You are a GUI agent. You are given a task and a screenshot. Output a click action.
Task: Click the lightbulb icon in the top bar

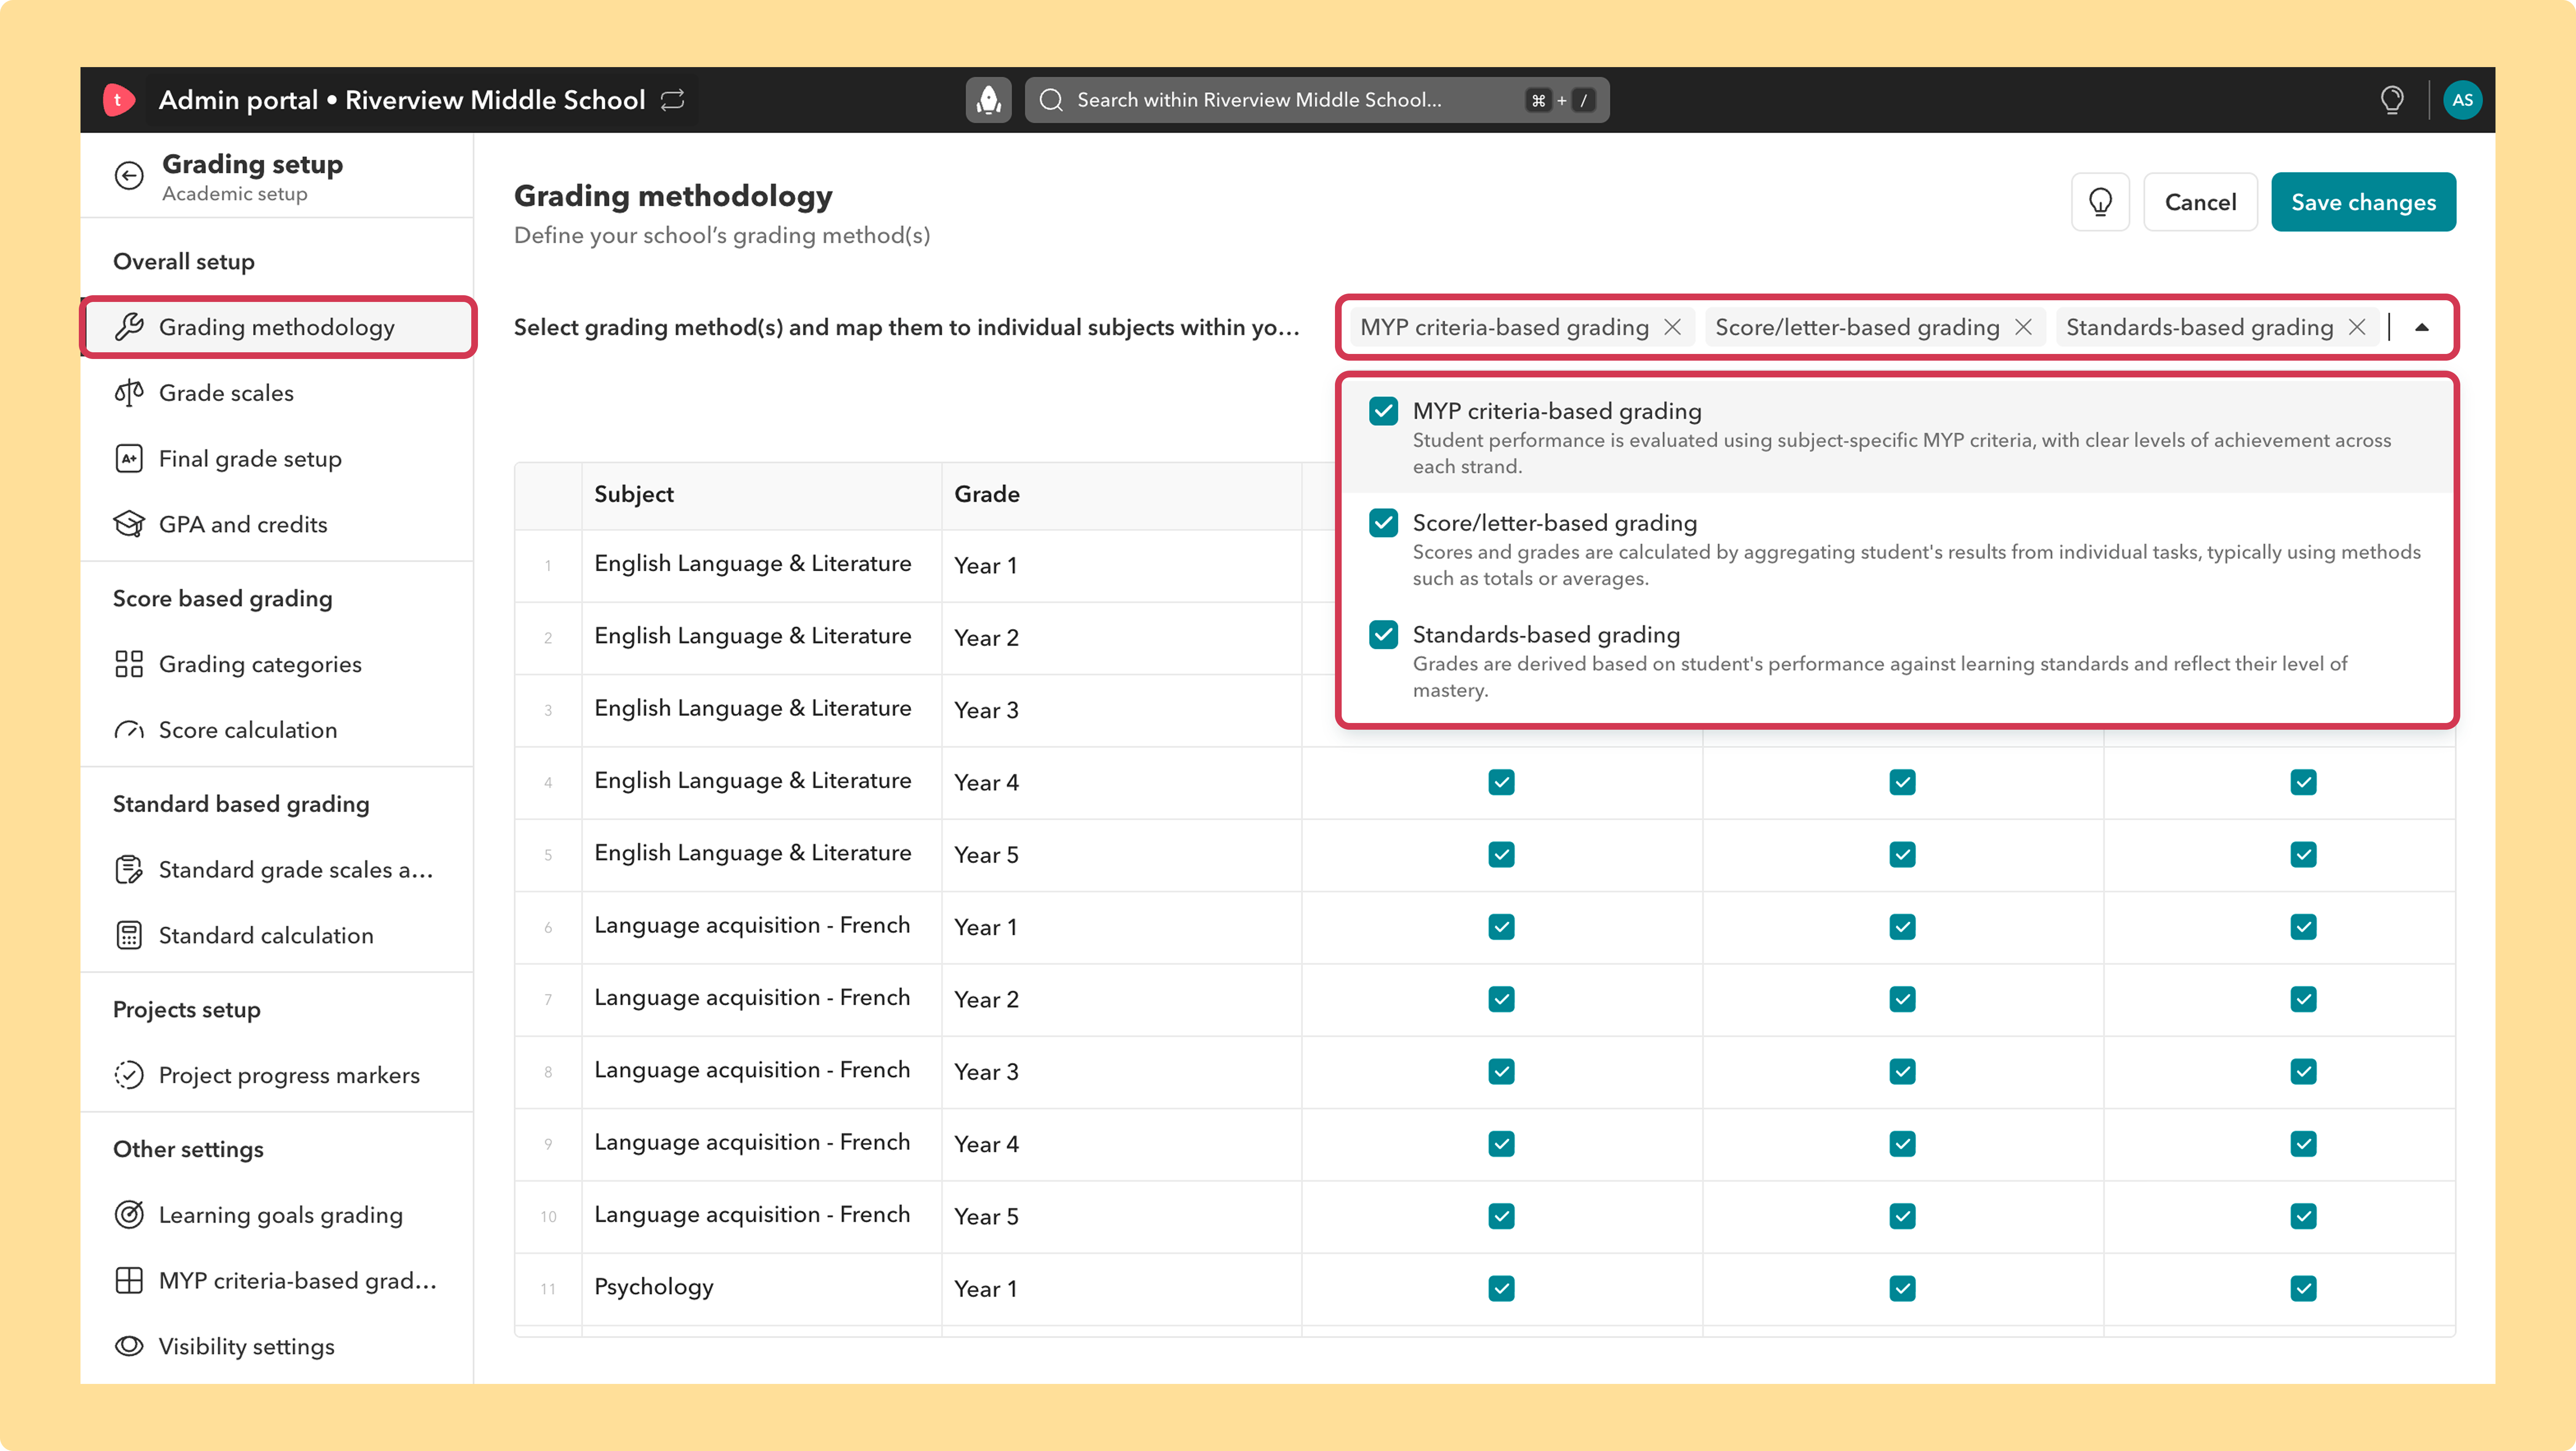click(x=2392, y=100)
